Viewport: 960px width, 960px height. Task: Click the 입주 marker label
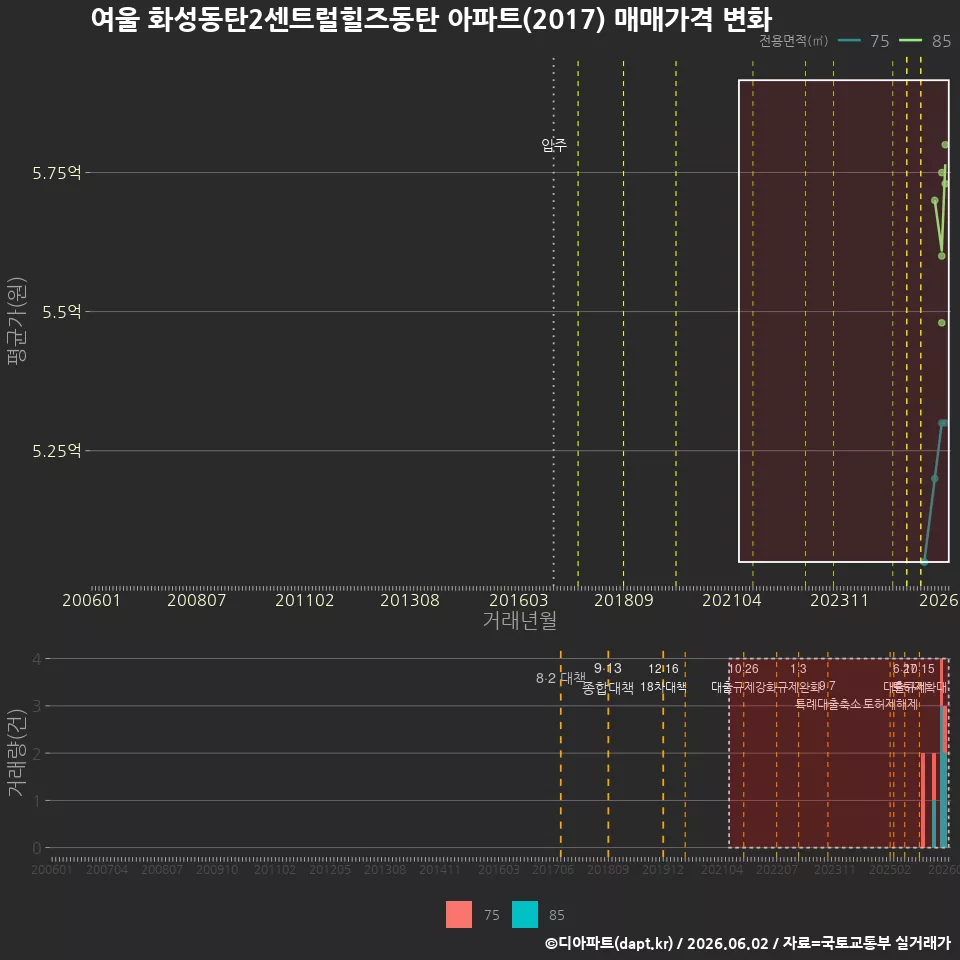click(x=554, y=145)
